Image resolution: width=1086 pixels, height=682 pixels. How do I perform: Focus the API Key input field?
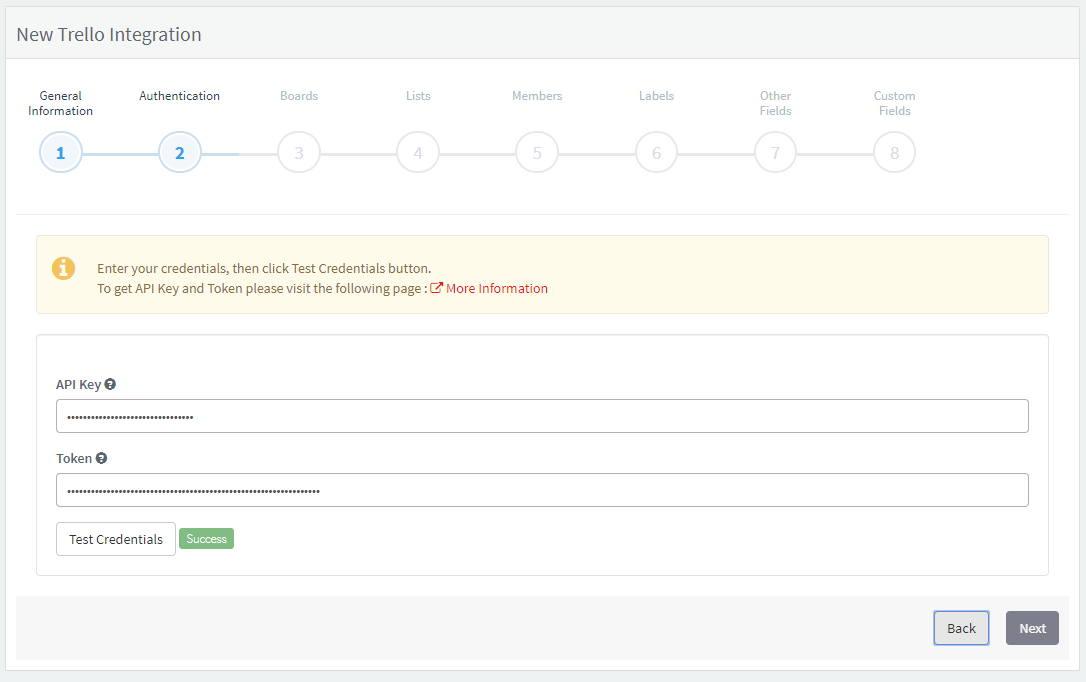pos(542,416)
